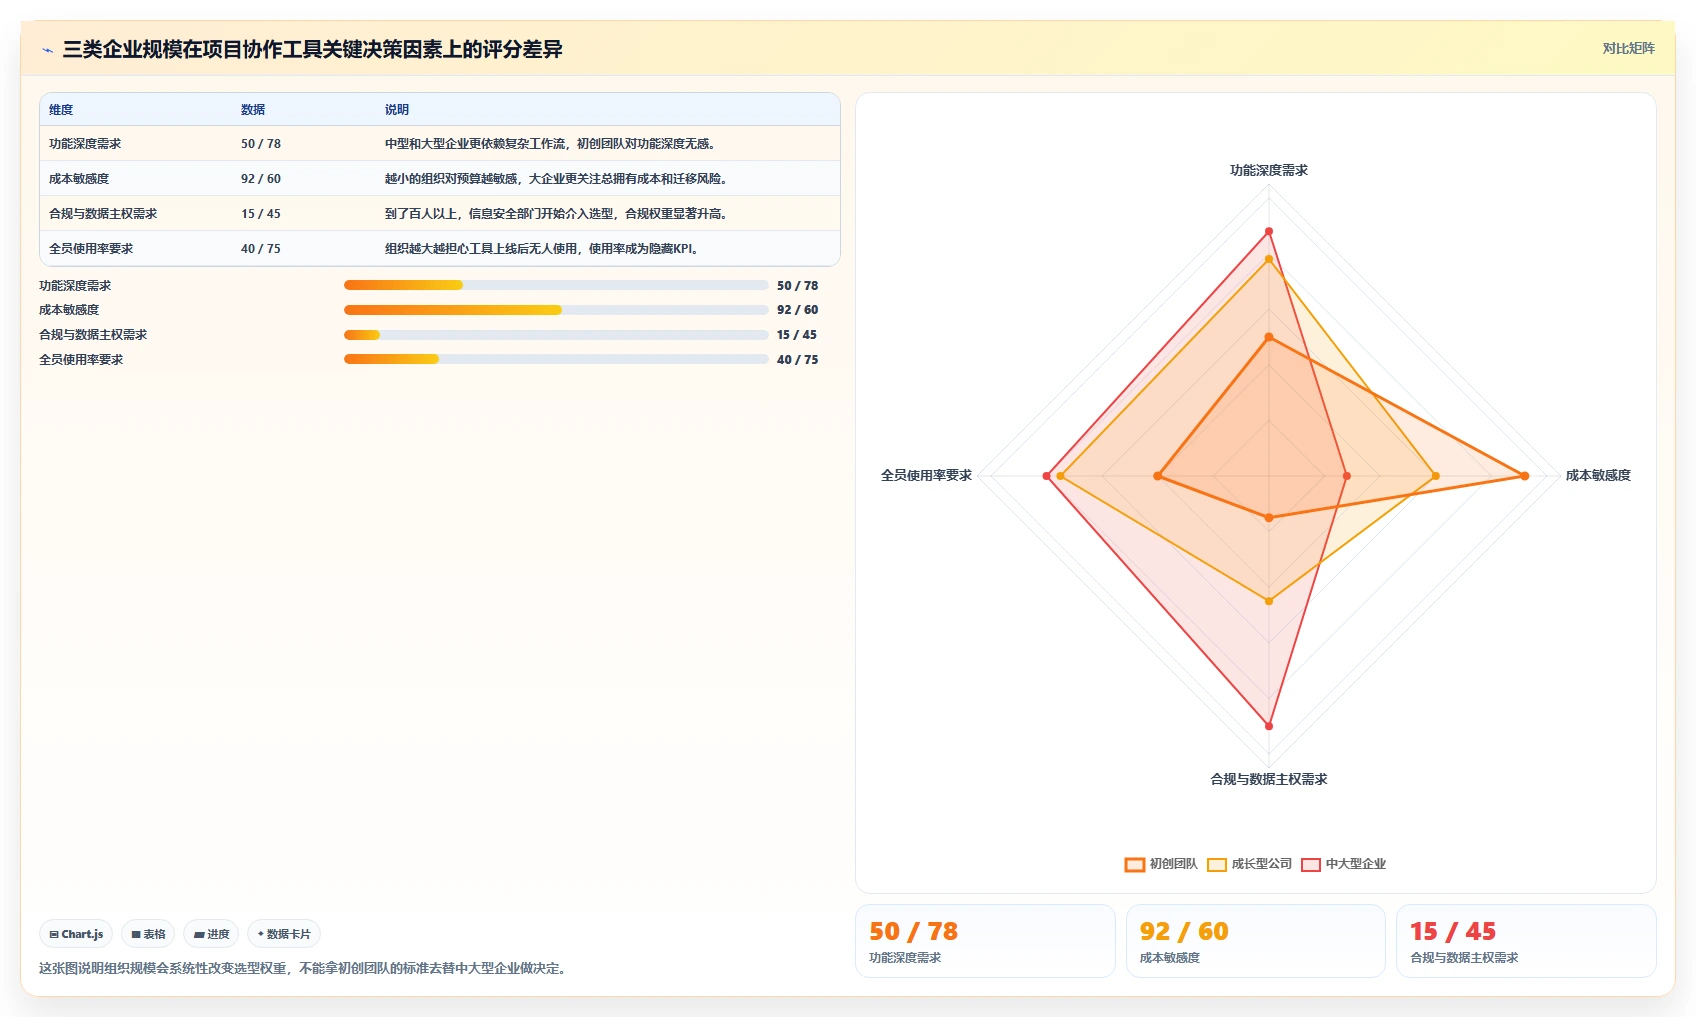Click table value 40 / 75

261,249
